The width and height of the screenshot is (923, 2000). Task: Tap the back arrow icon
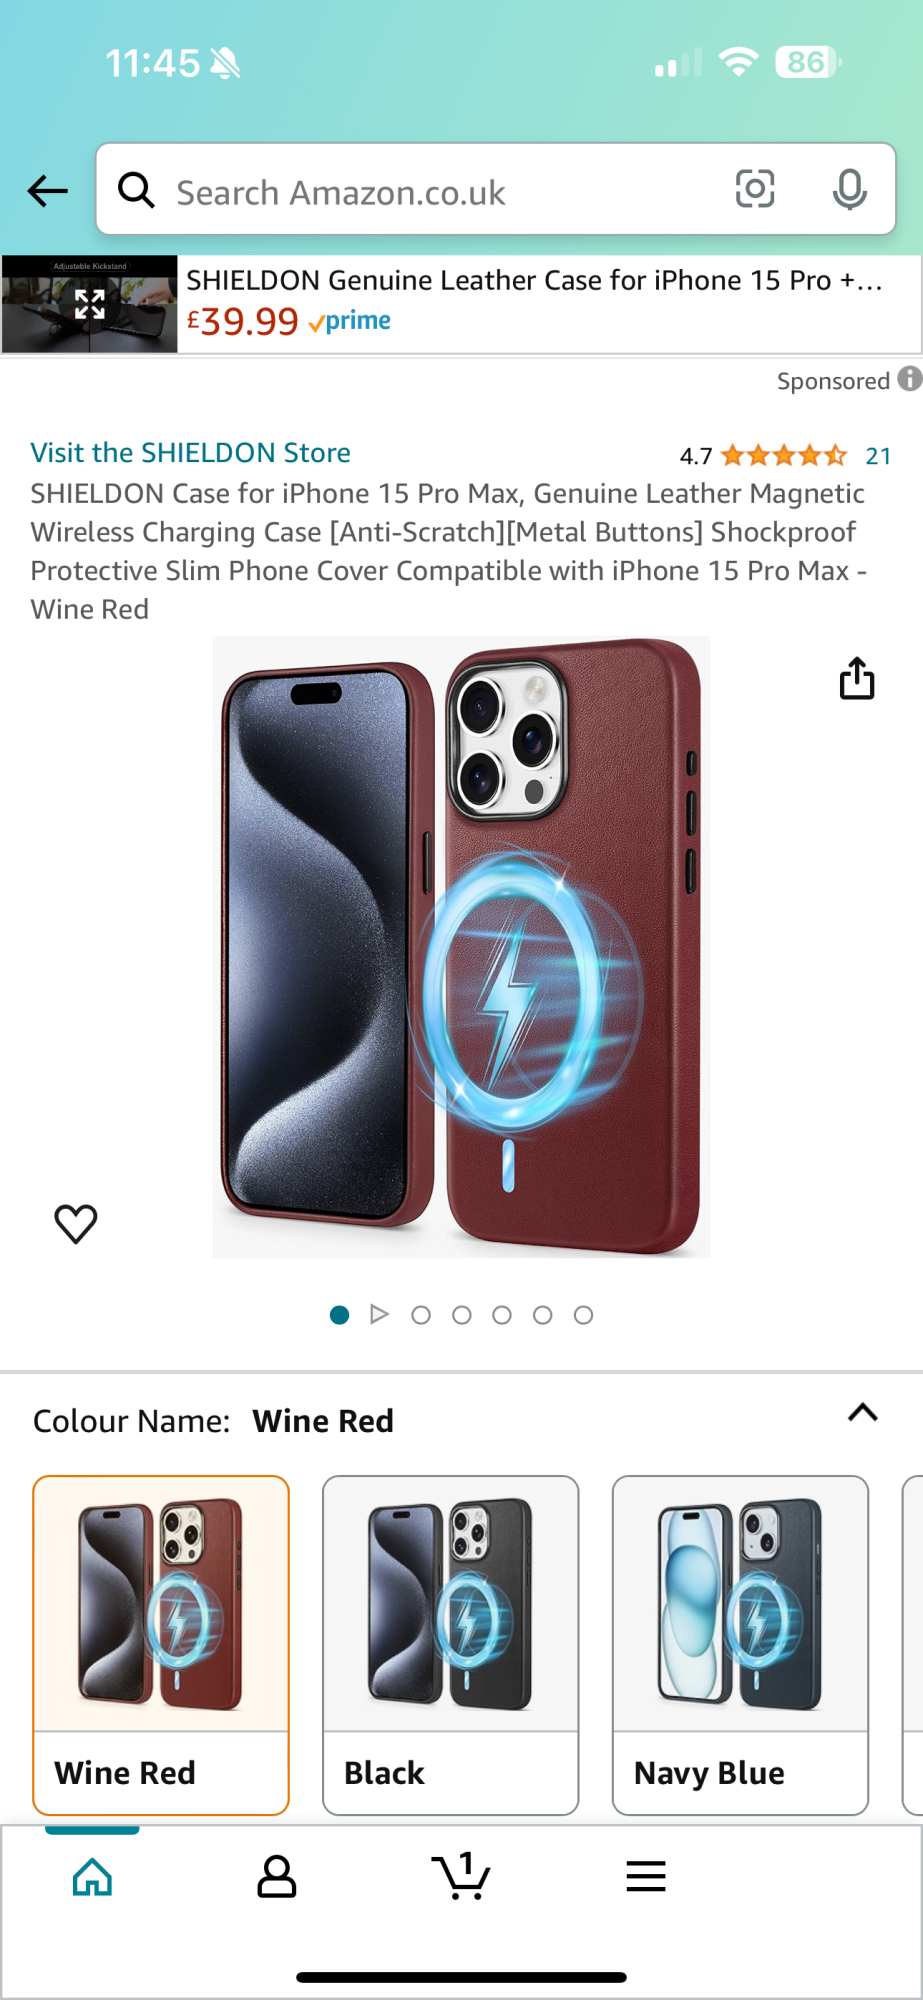pyautogui.click(x=47, y=190)
